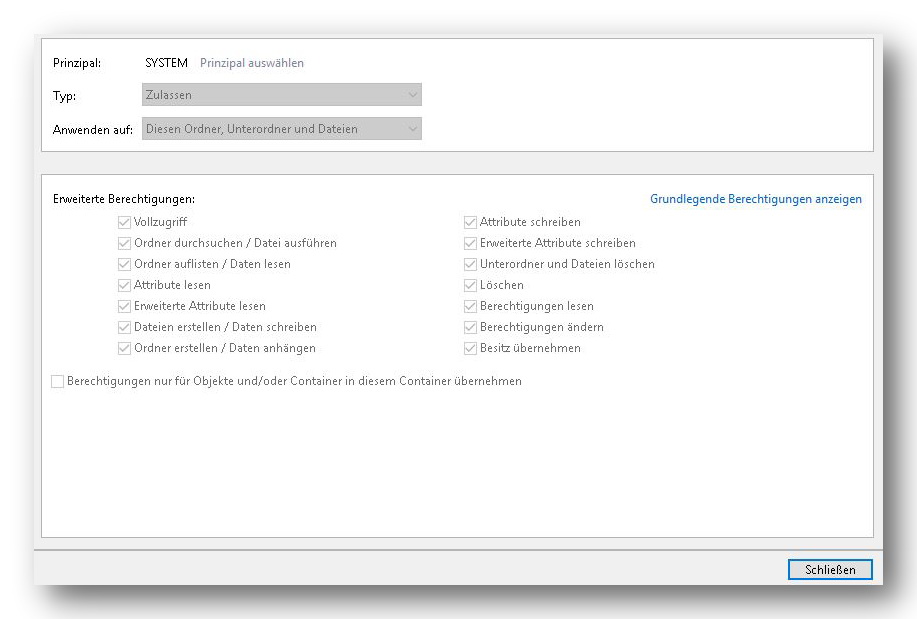Click the Prinzipal auswählen link
The height and width of the screenshot is (619, 917).
point(251,63)
